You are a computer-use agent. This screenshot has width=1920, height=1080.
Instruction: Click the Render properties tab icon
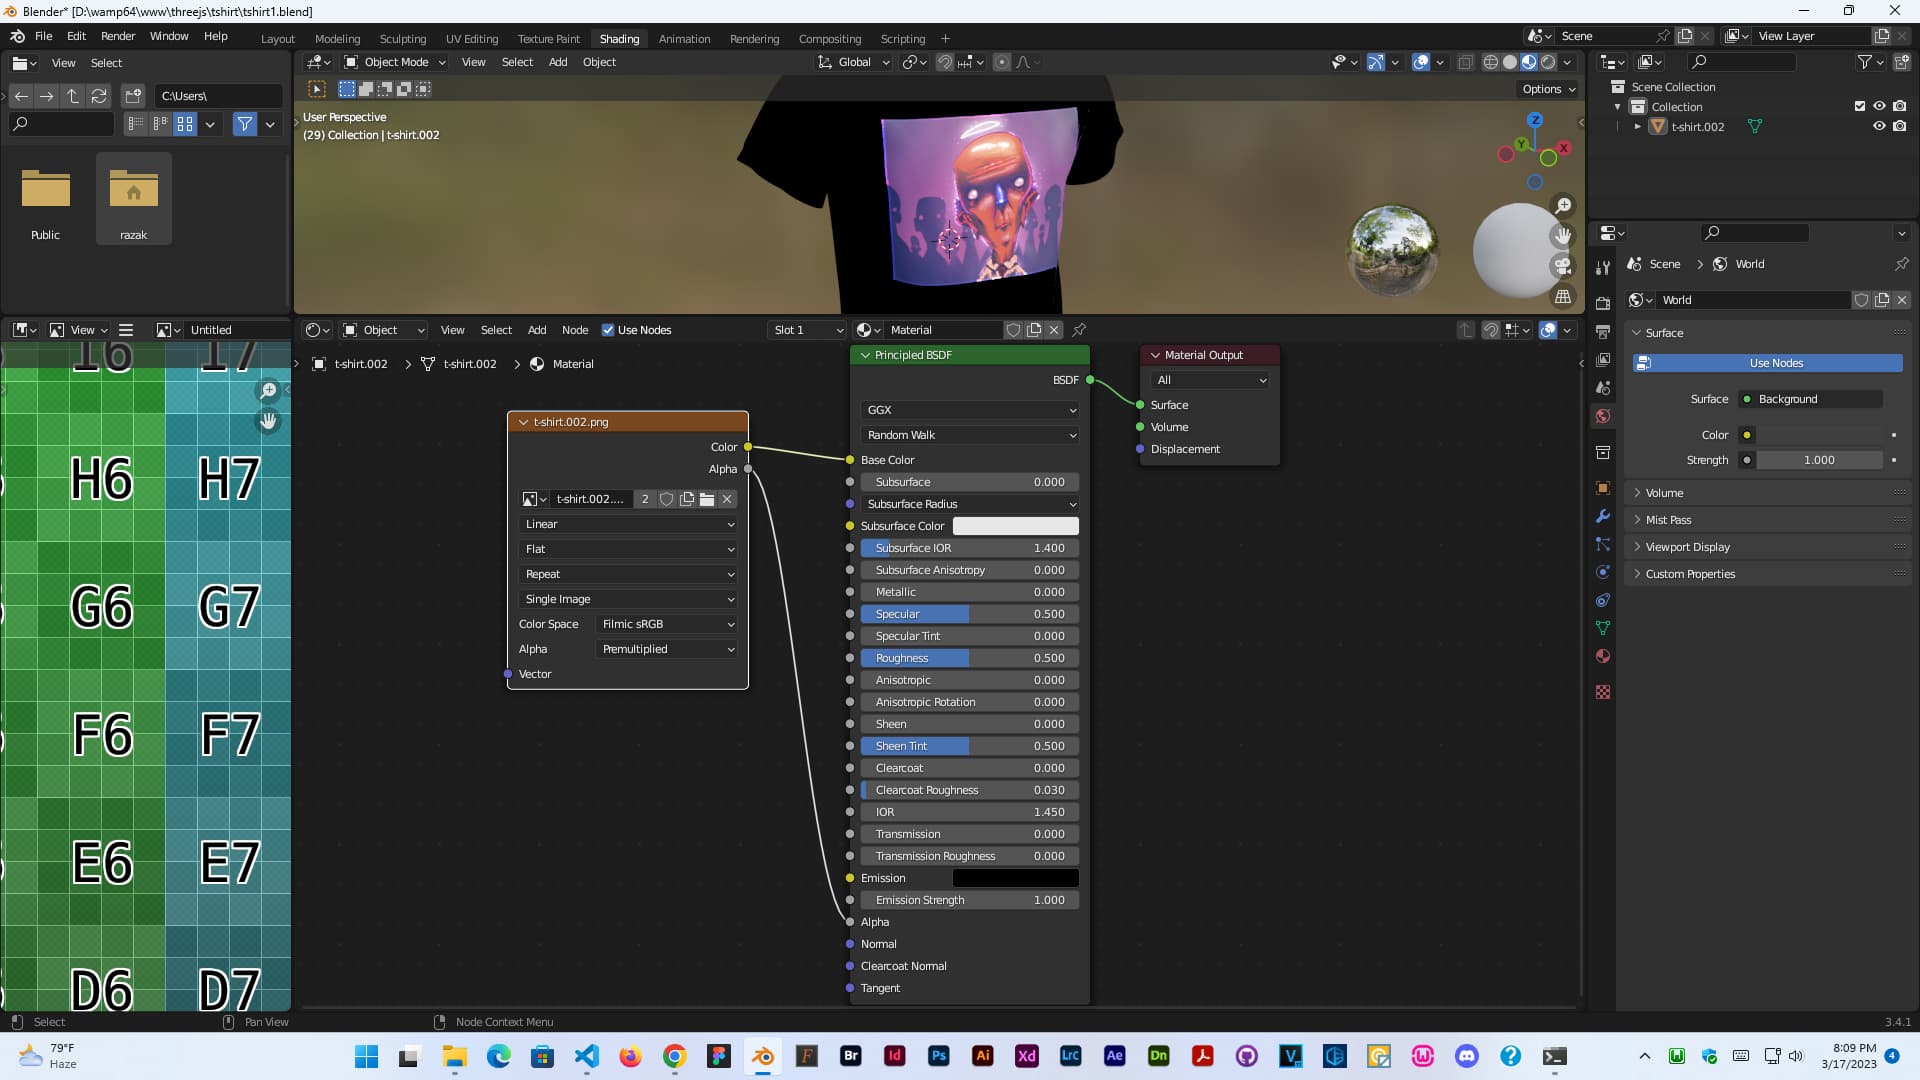pos(1603,304)
